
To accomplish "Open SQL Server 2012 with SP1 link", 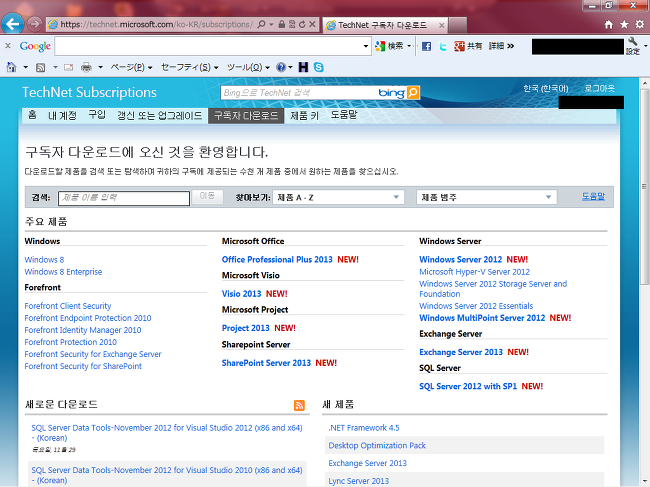I will click(x=468, y=386).
